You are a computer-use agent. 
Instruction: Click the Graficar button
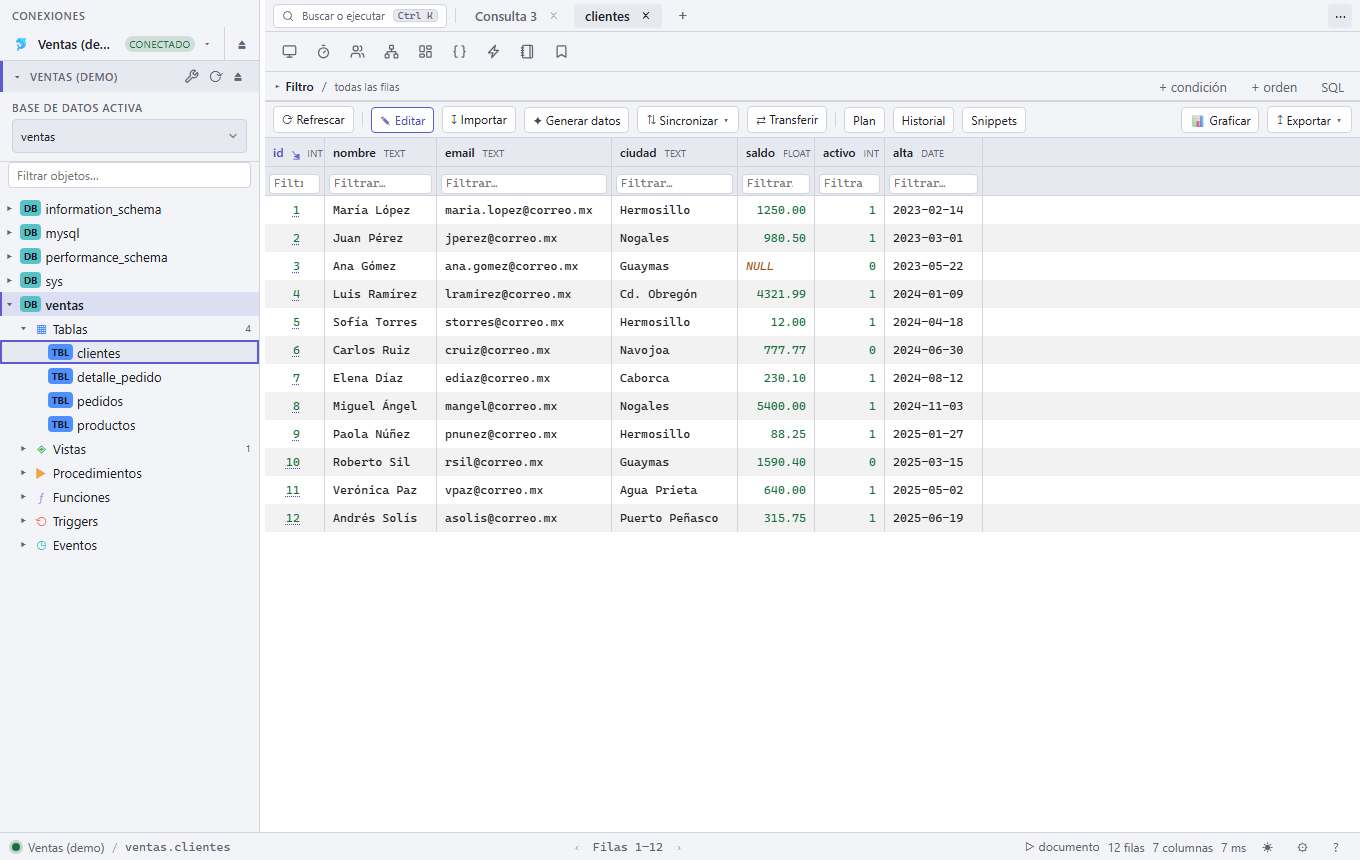(1220, 120)
